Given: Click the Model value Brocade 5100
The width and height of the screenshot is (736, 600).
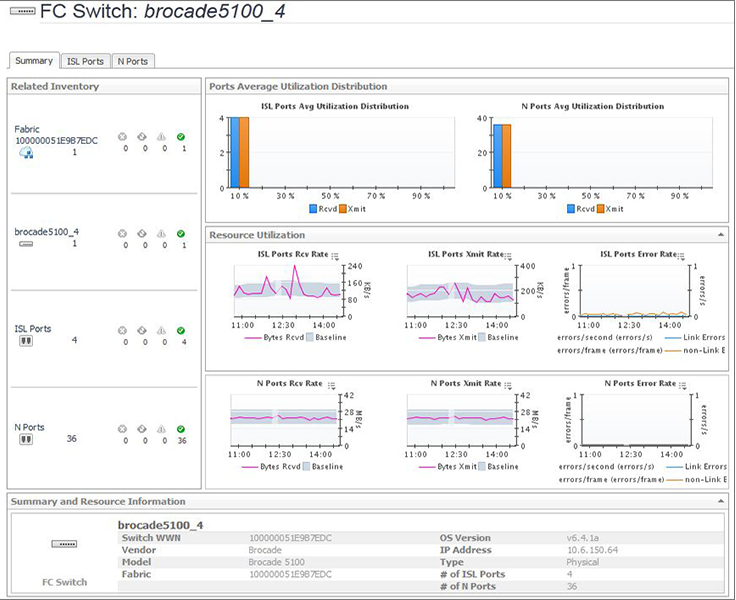Looking at the screenshot, I should tap(276, 562).
